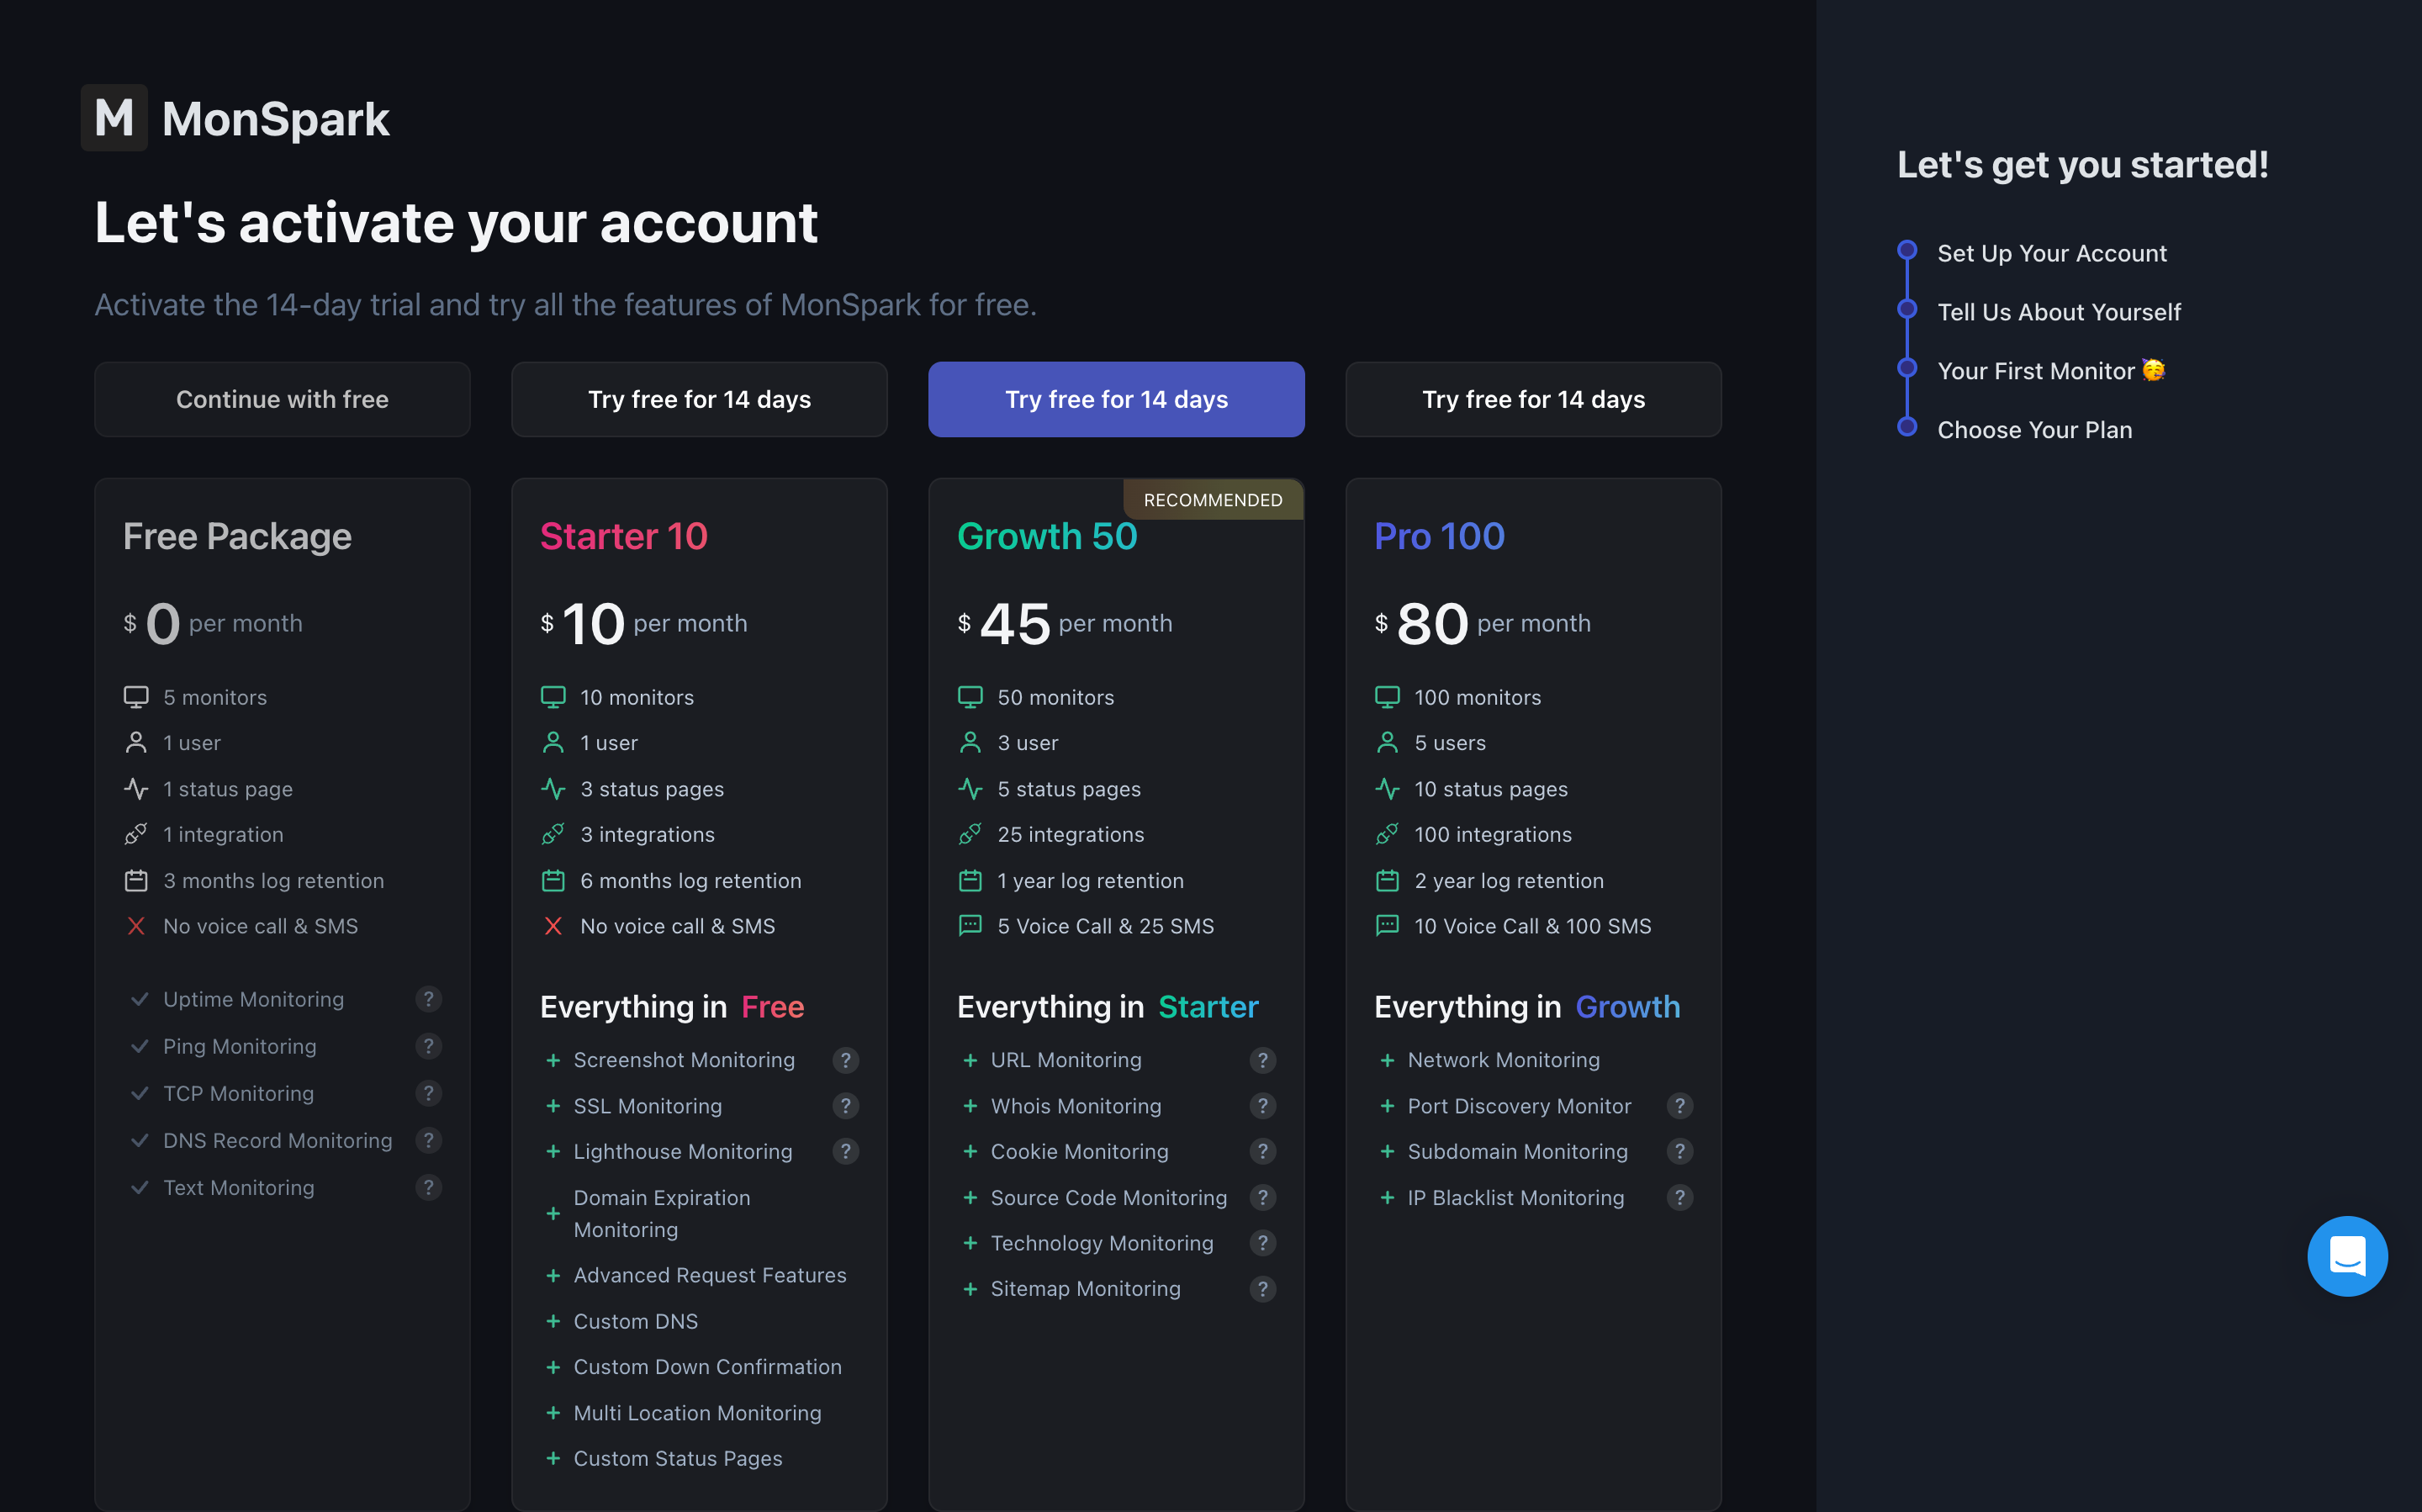Open help icon for IP Blacklist Monitoring
This screenshot has width=2422, height=1512.
(1679, 1198)
